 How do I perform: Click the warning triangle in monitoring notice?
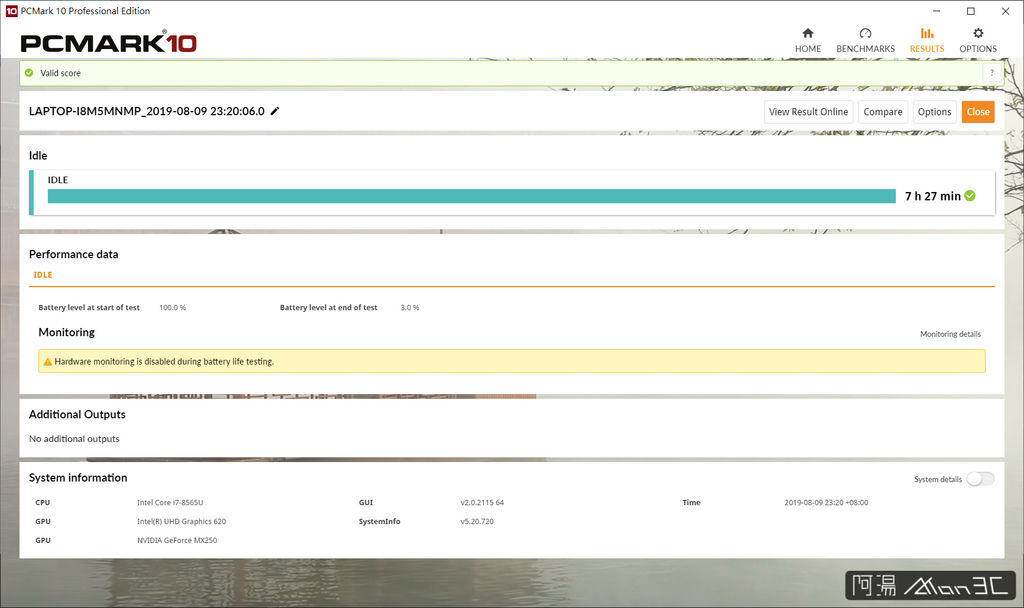click(47, 361)
